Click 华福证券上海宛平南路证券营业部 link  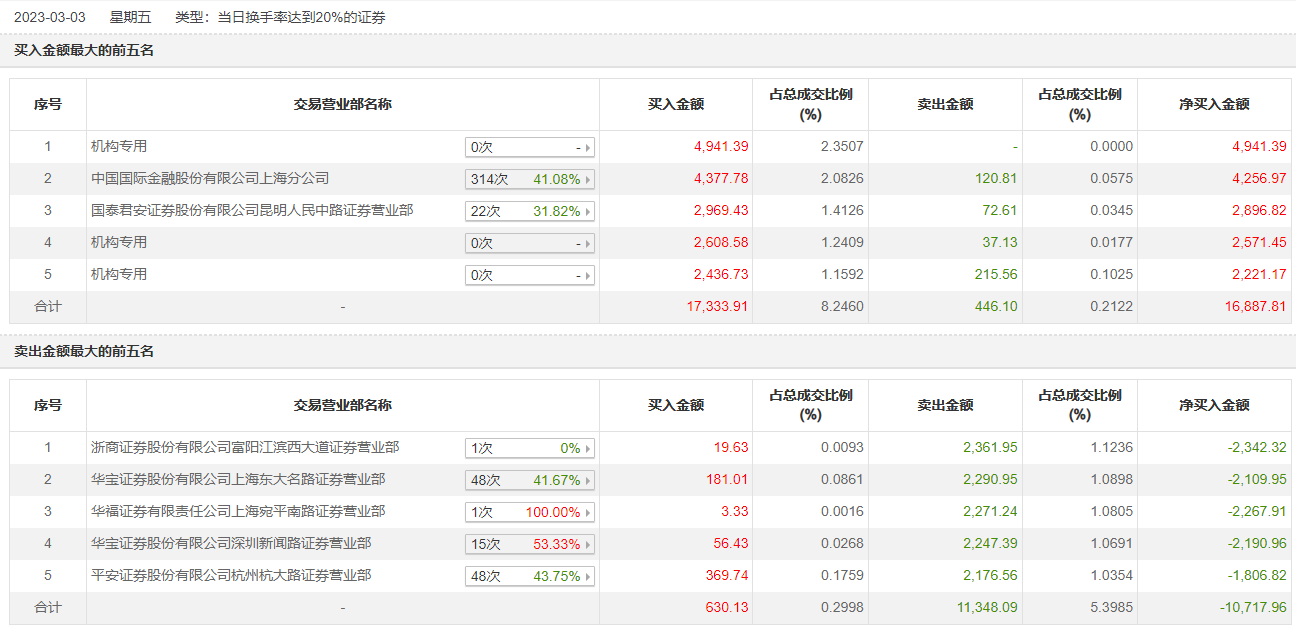click(238, 512)
